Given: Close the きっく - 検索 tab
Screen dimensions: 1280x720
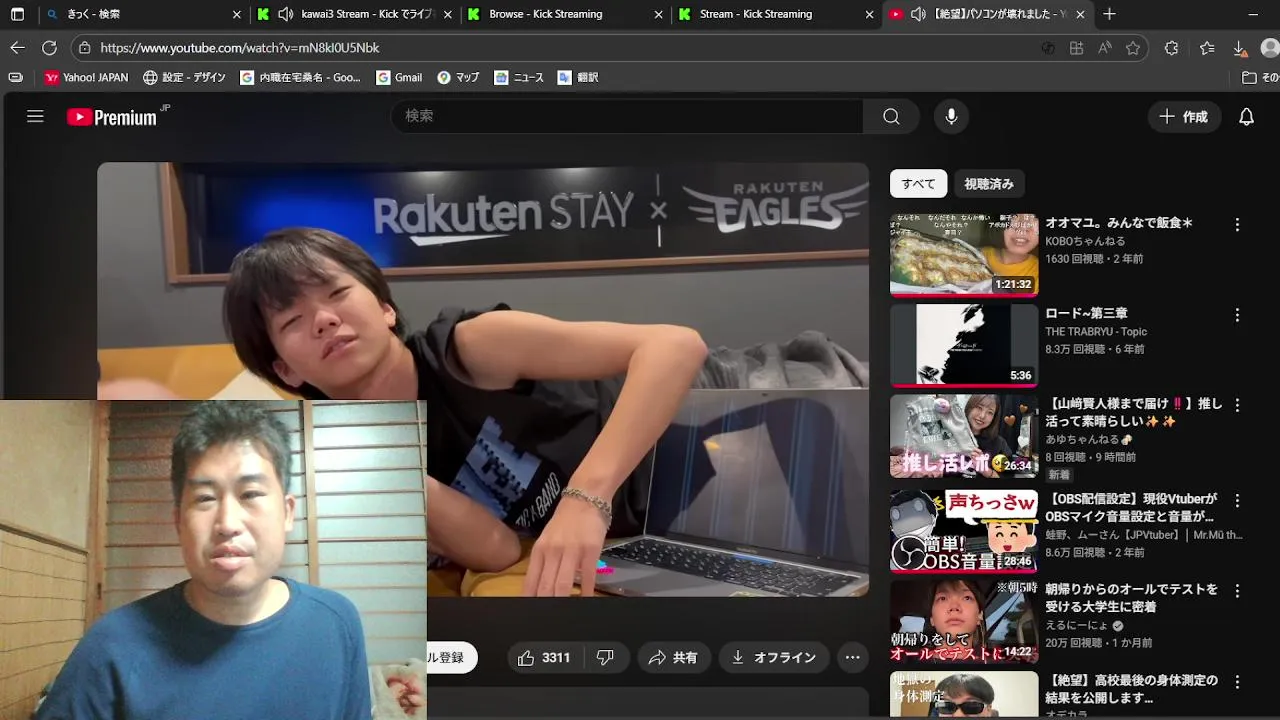Looking at the screenshot, I should point(236,14).
